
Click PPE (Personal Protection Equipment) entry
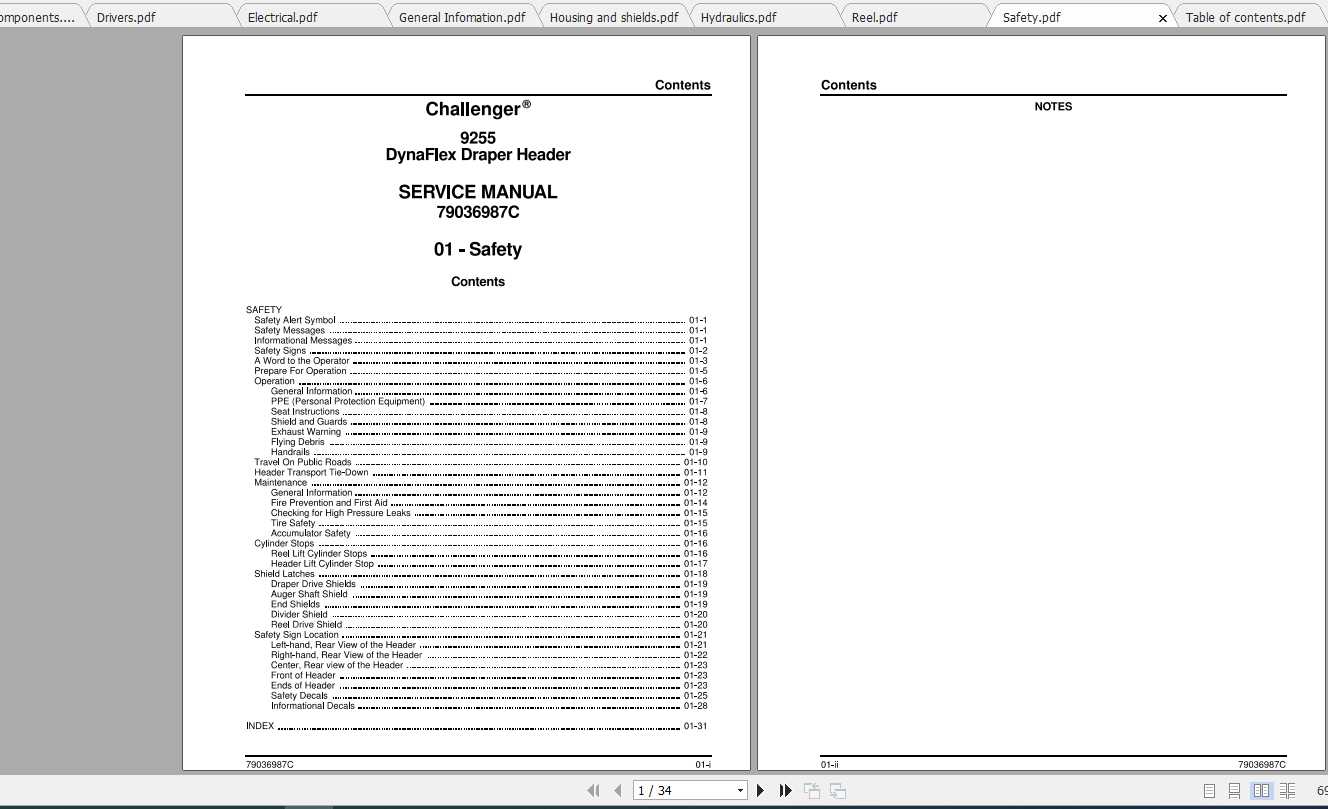[x=489, y=401]
